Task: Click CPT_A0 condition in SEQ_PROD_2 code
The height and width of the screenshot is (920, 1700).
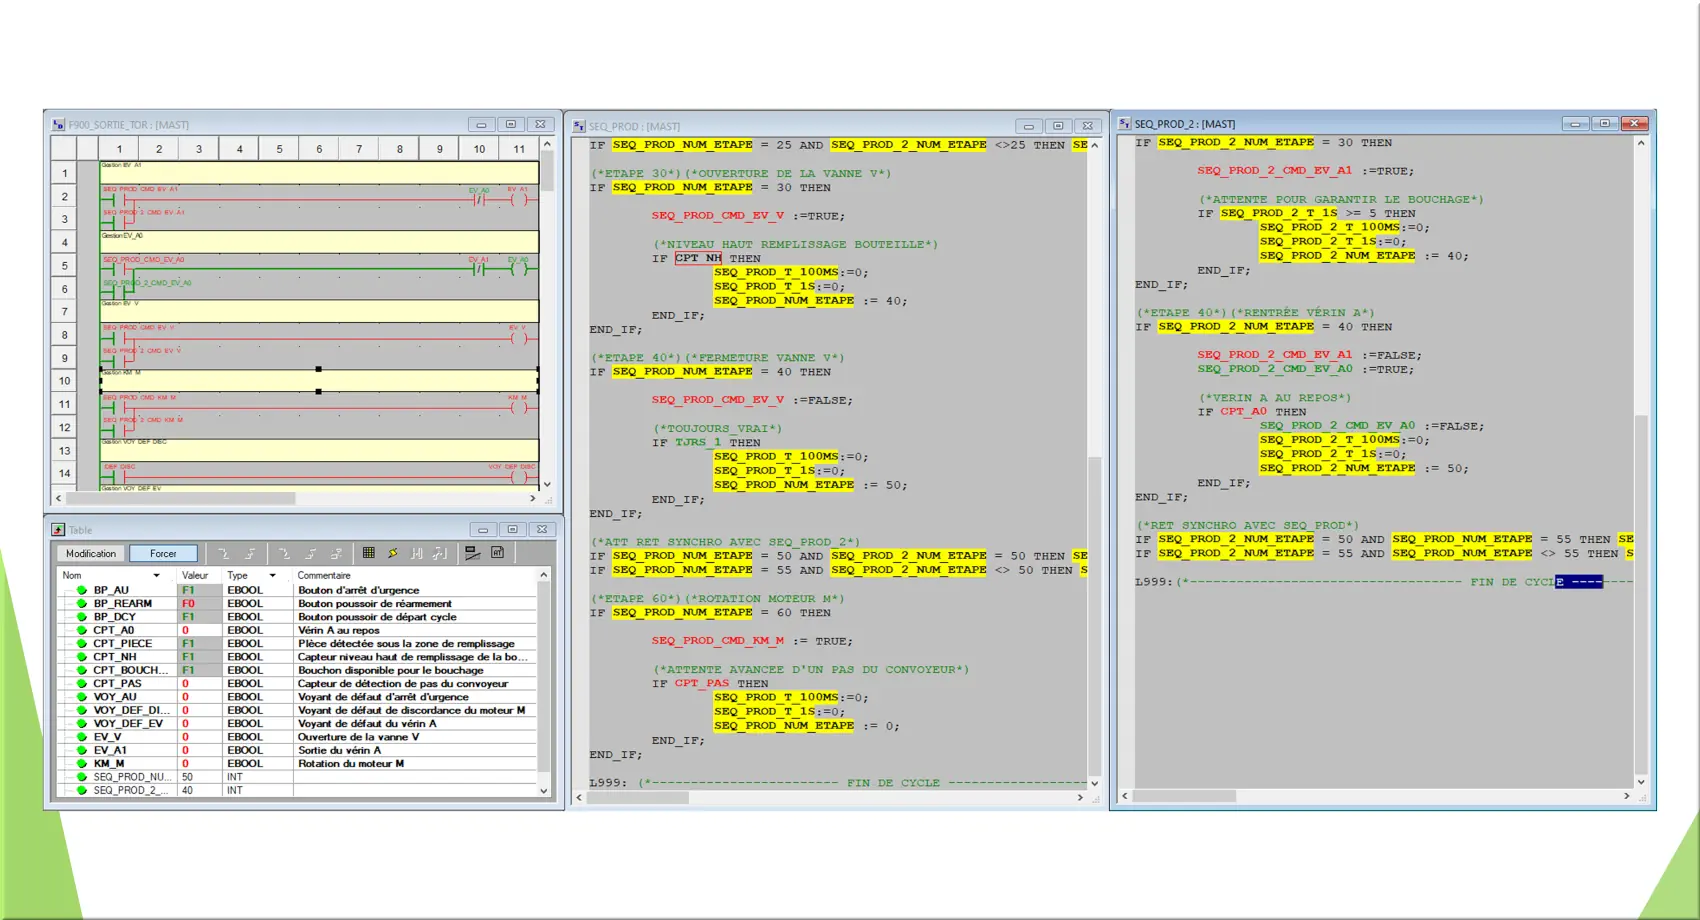Action: tap(1243, 411)
